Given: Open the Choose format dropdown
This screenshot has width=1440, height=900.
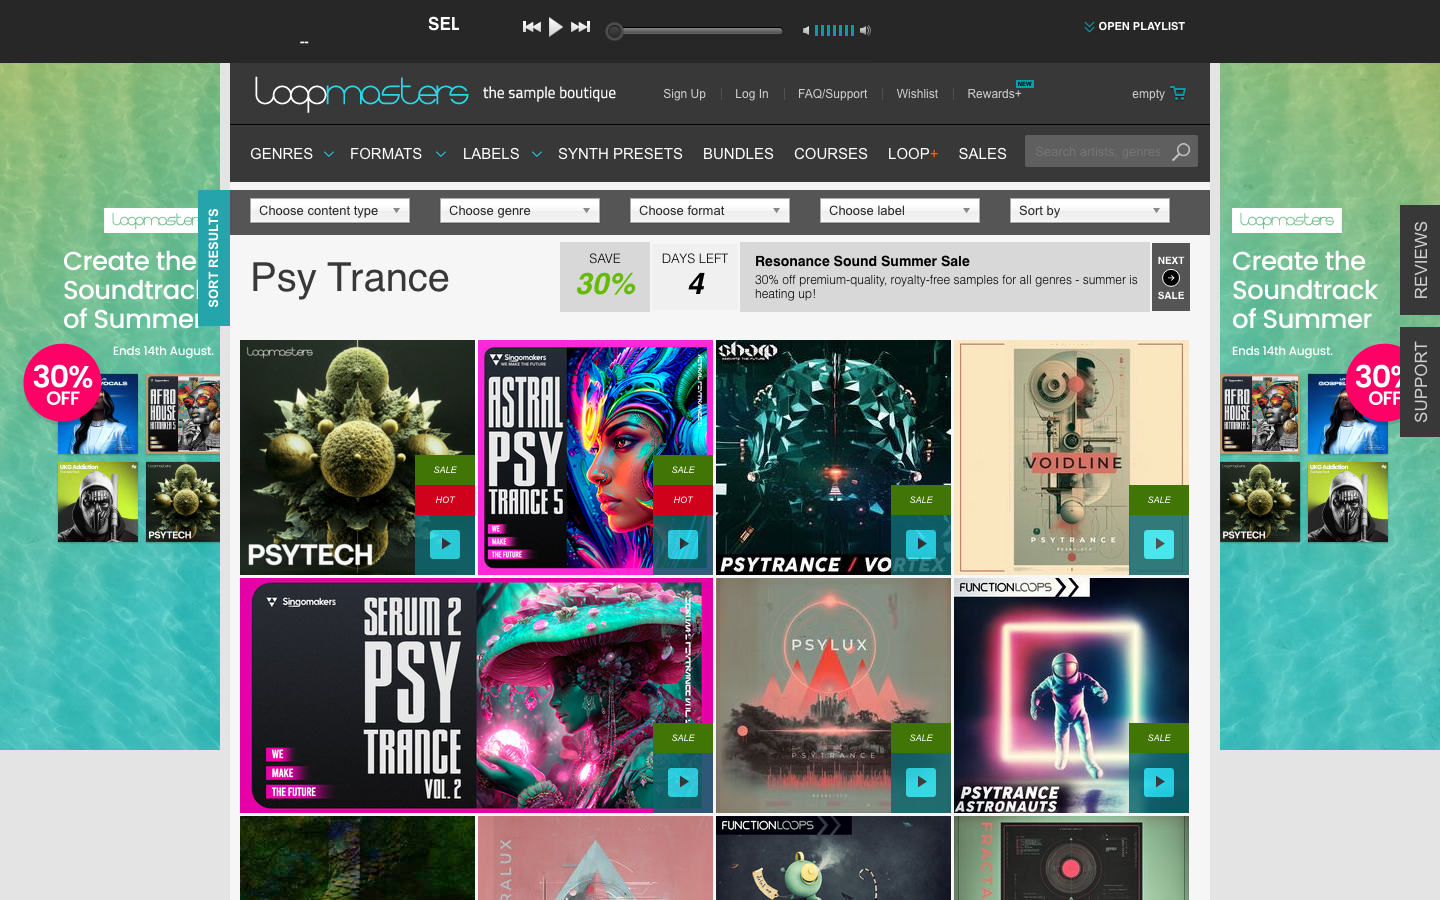Looking at the screenshot, I should point(710,211).
